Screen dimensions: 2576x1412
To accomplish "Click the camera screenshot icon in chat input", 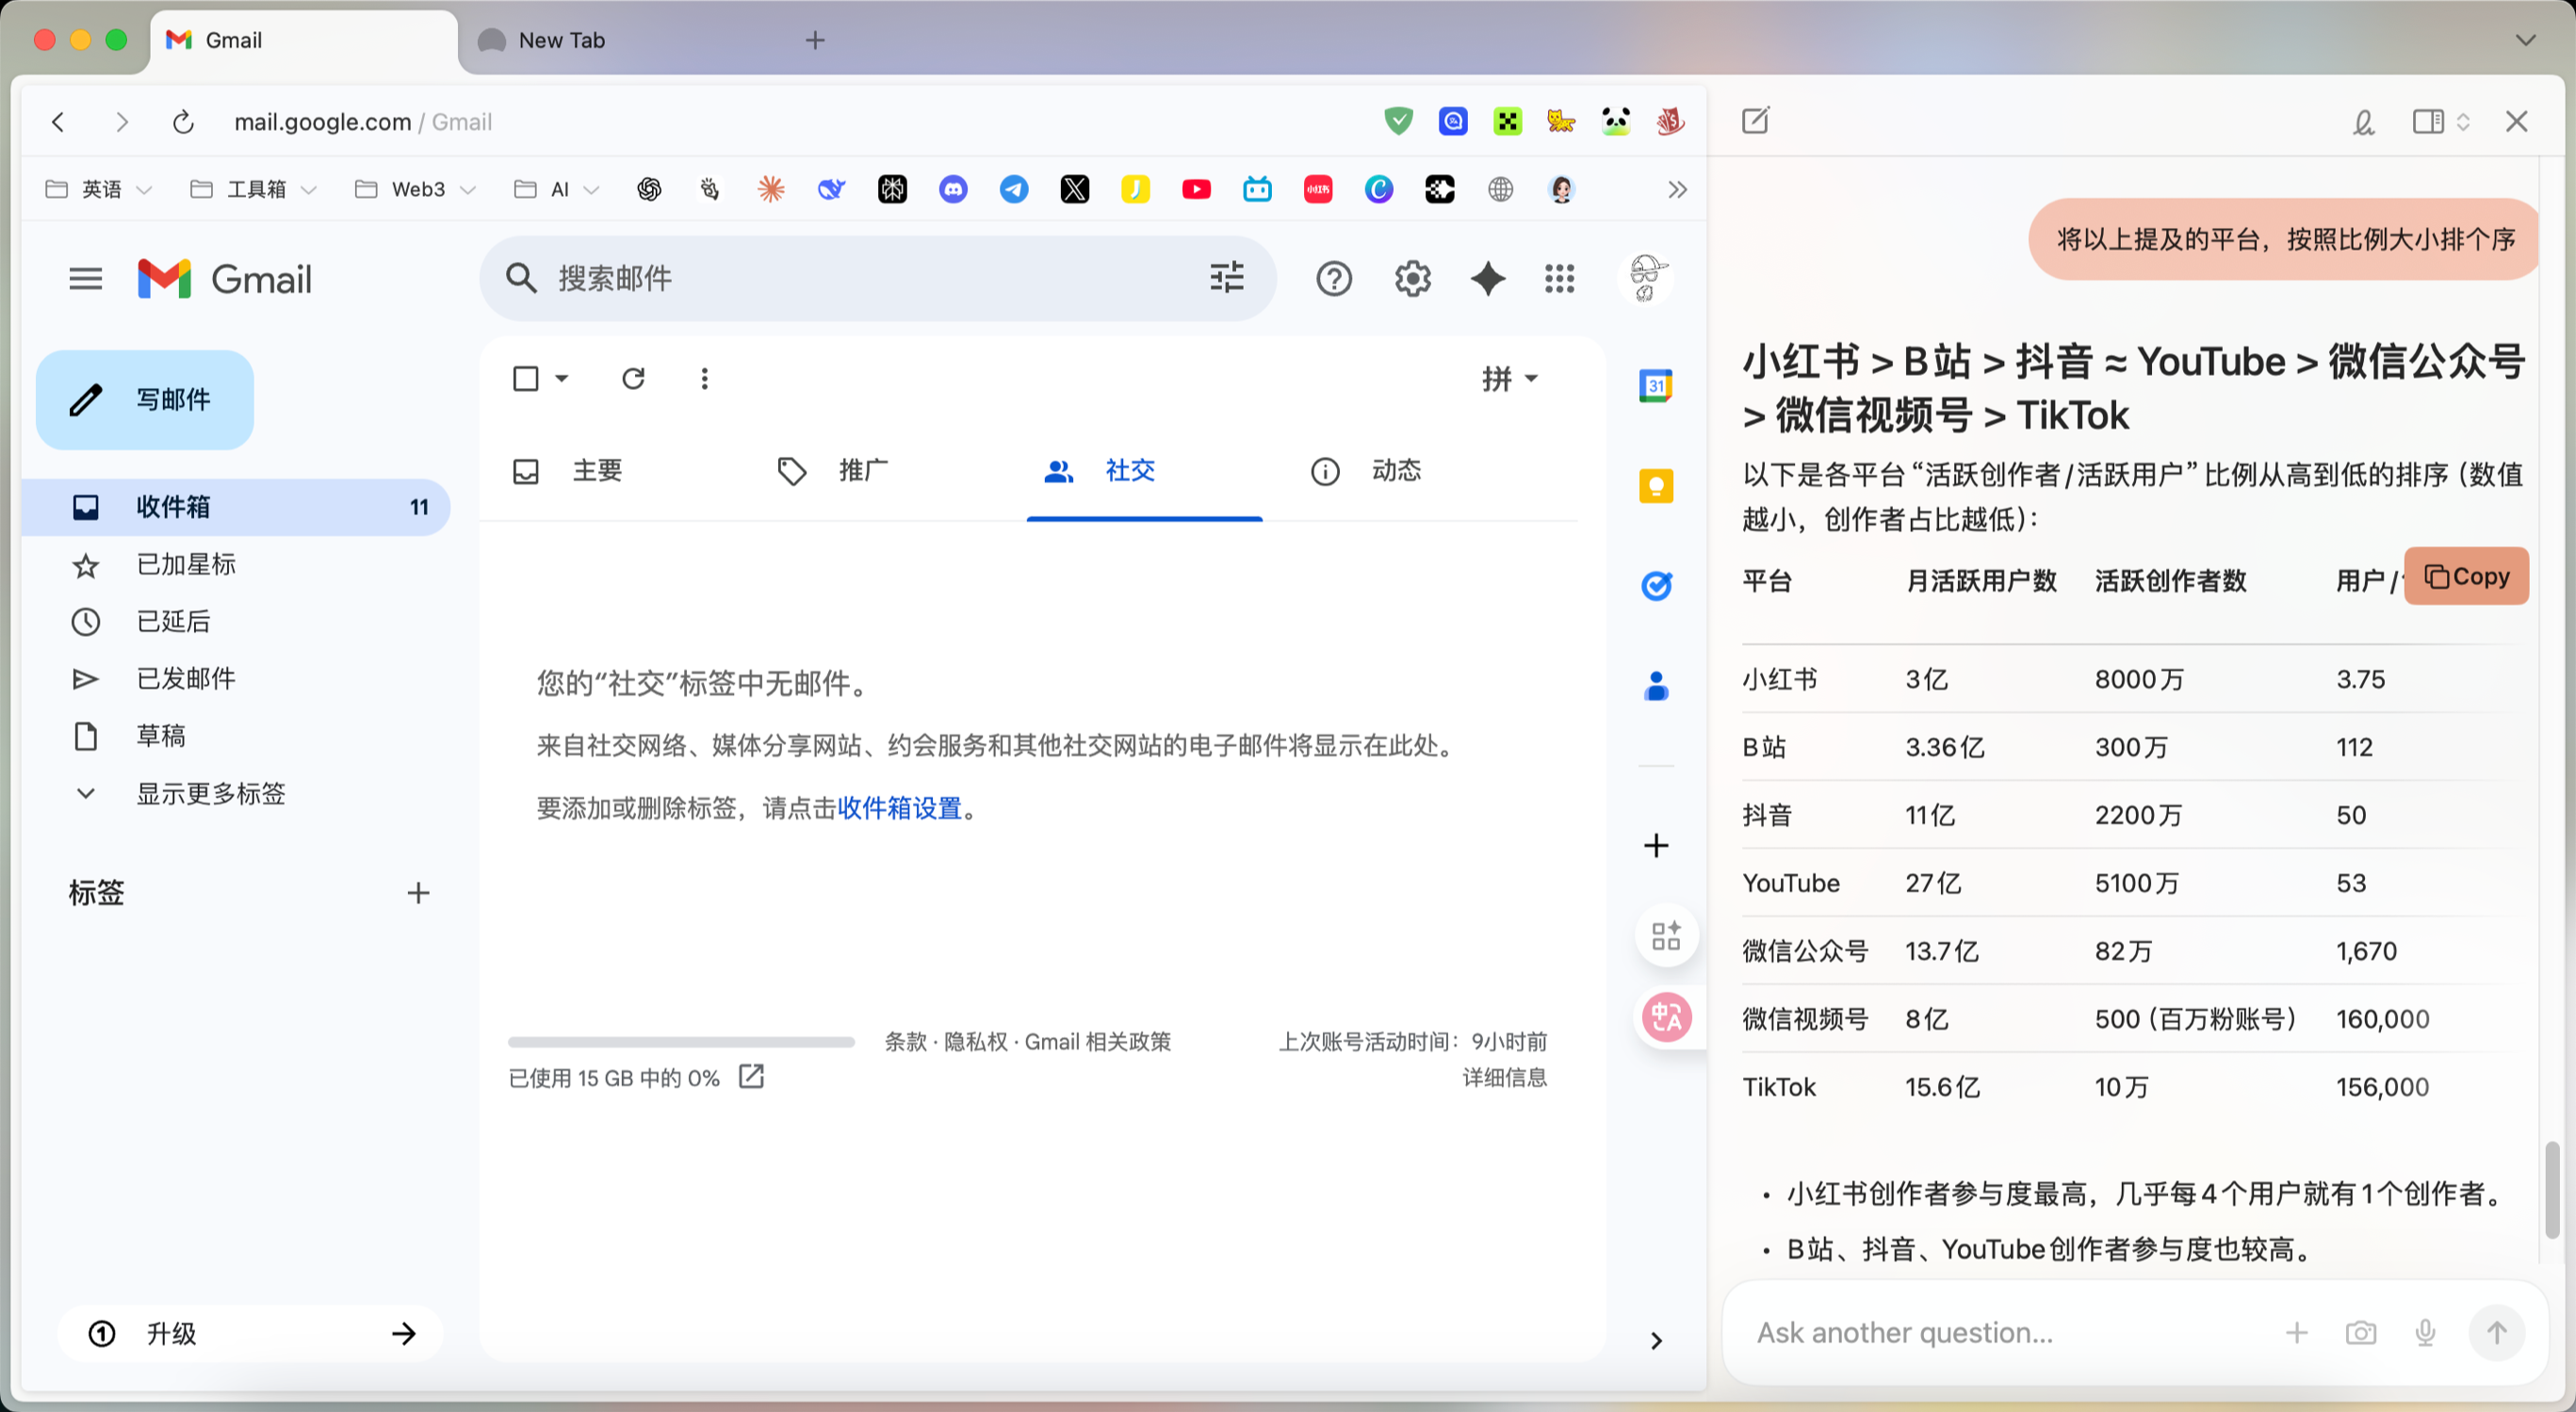I will (2360, 1332).
